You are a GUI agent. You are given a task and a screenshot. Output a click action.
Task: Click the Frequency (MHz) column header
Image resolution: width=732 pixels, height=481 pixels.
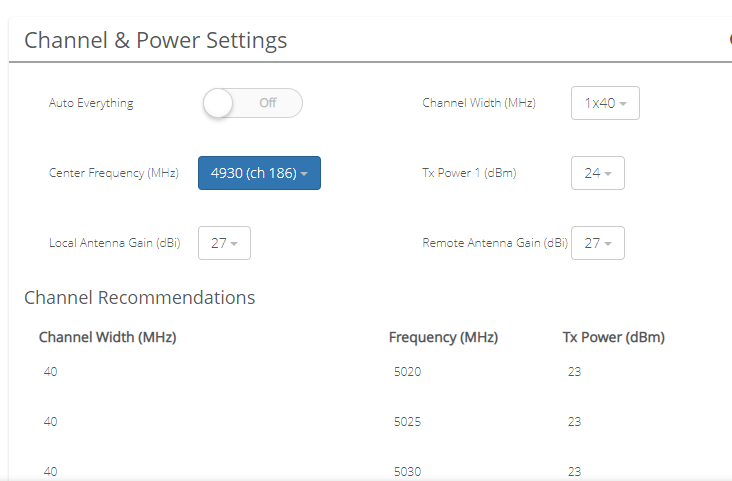tap(443, 337)
